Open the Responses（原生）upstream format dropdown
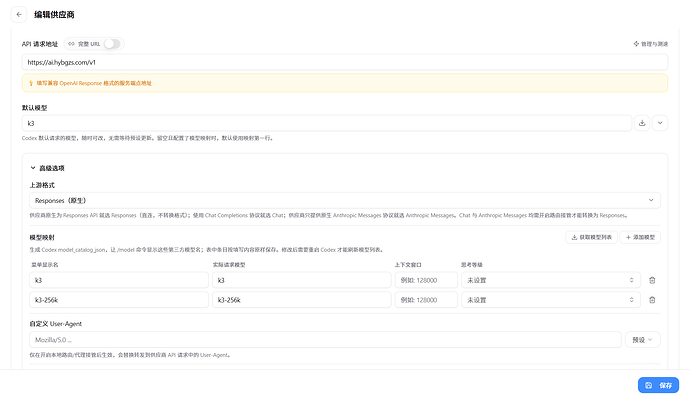 click(x=345, y=201)
